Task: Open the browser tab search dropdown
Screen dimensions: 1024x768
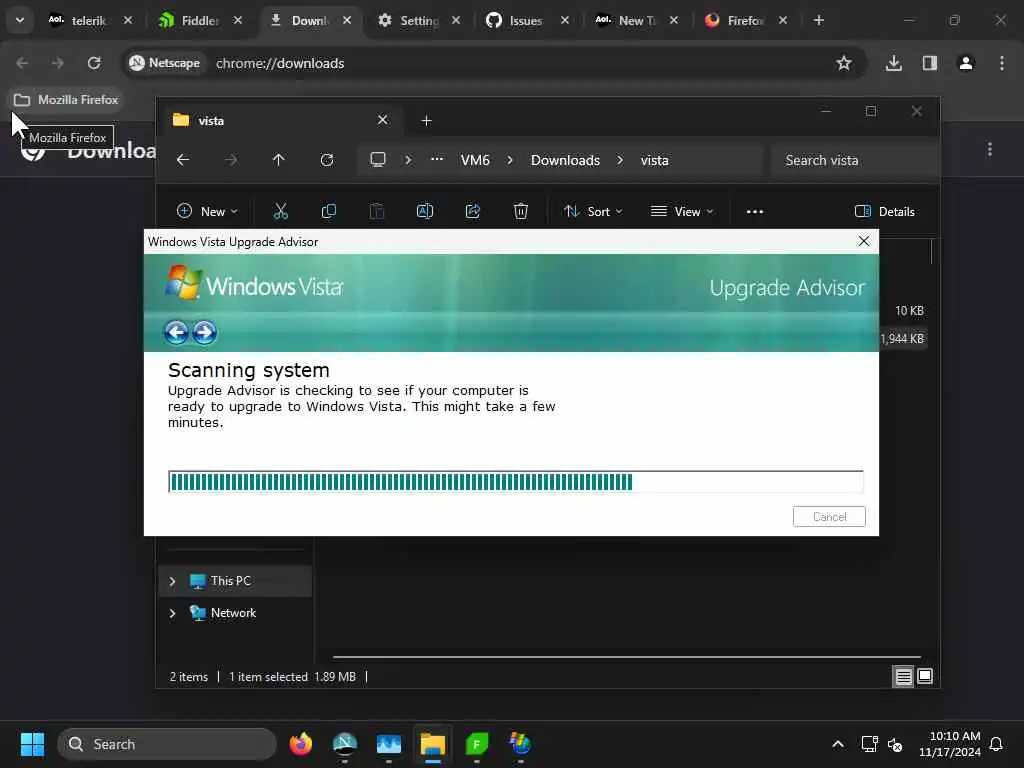Action: (x=20, y=20)
